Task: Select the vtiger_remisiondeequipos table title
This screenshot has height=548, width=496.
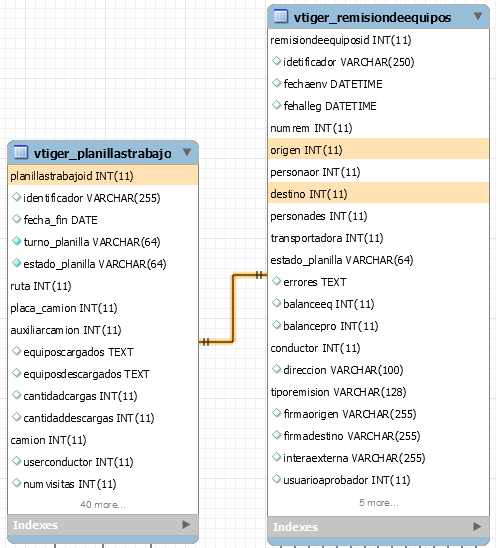Action: [372, 17]
